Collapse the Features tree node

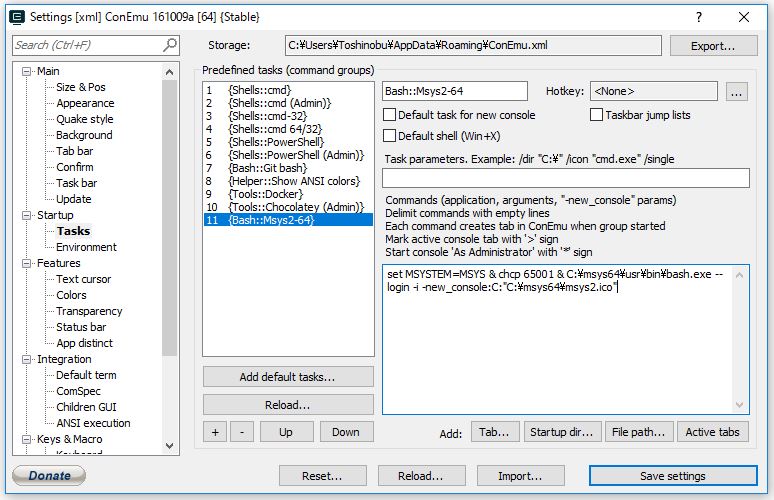26,264
